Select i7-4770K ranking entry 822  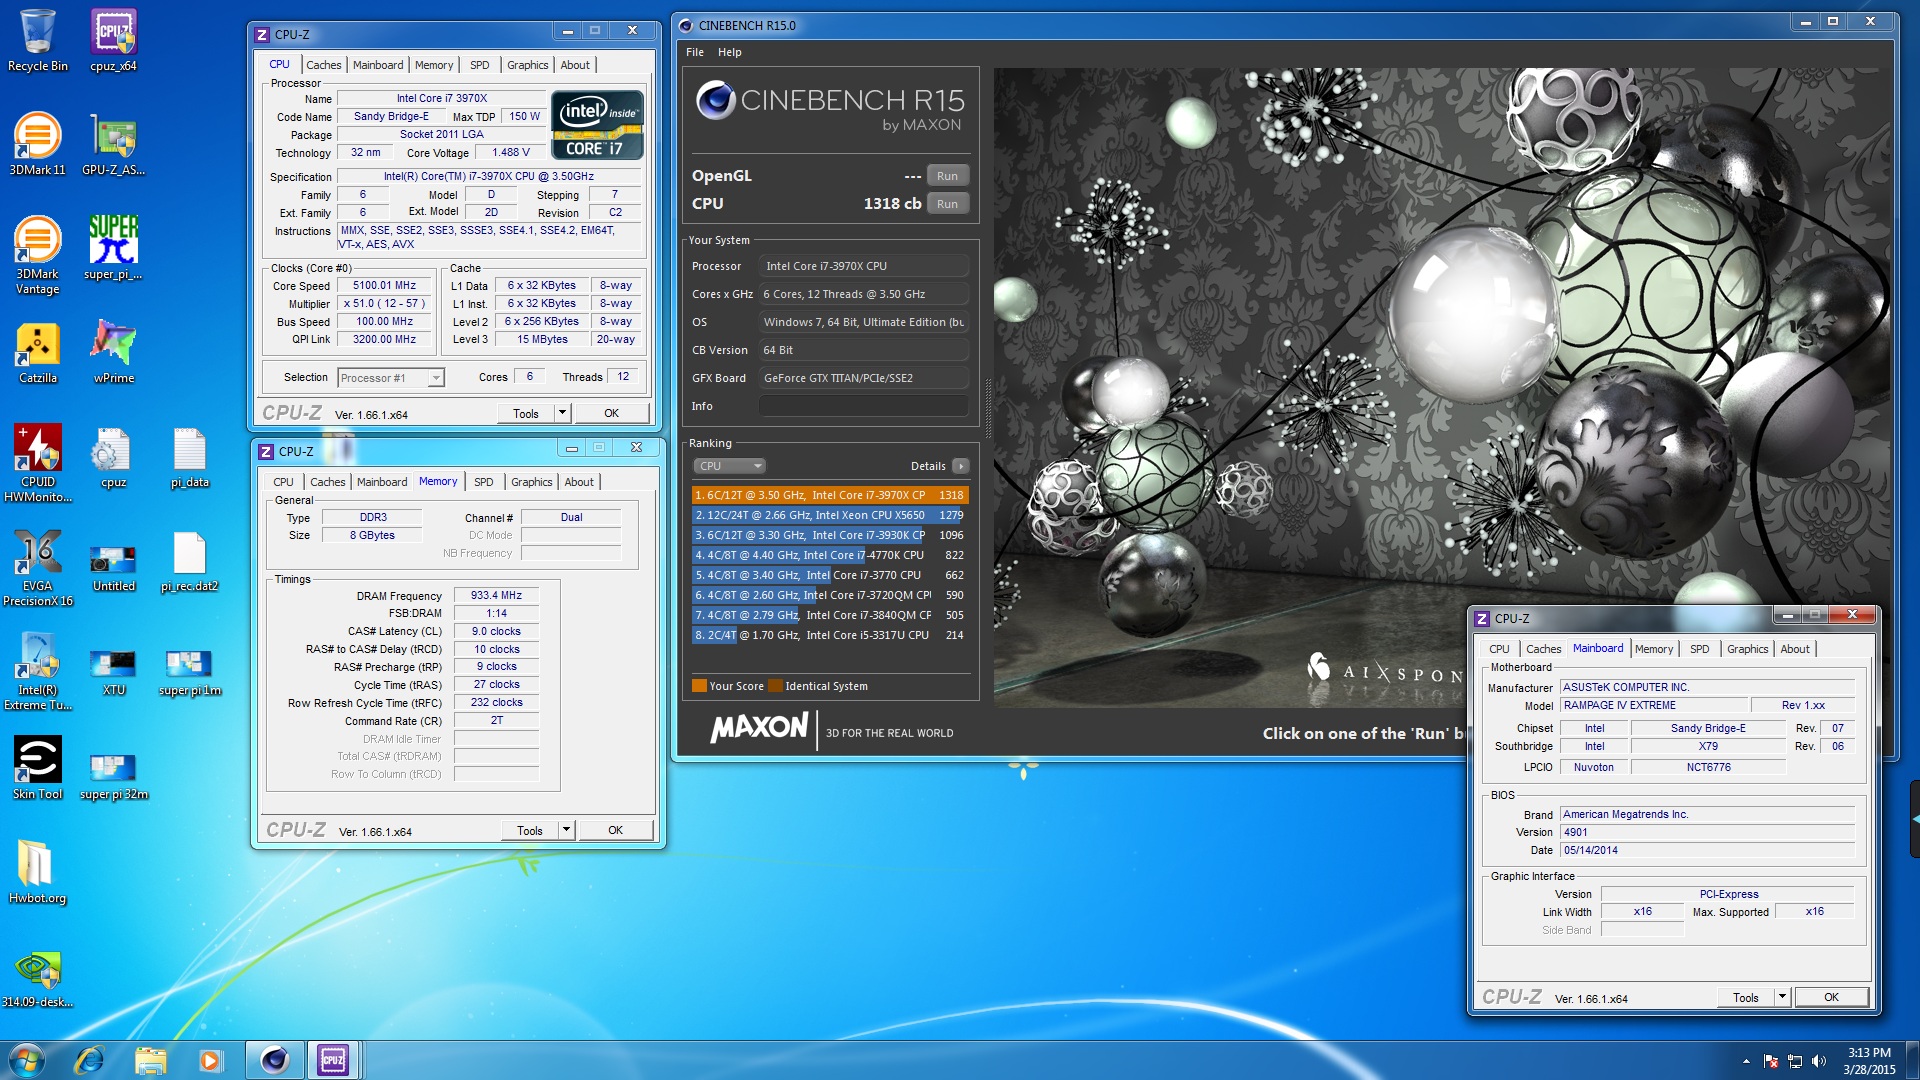tap(829, 555)
